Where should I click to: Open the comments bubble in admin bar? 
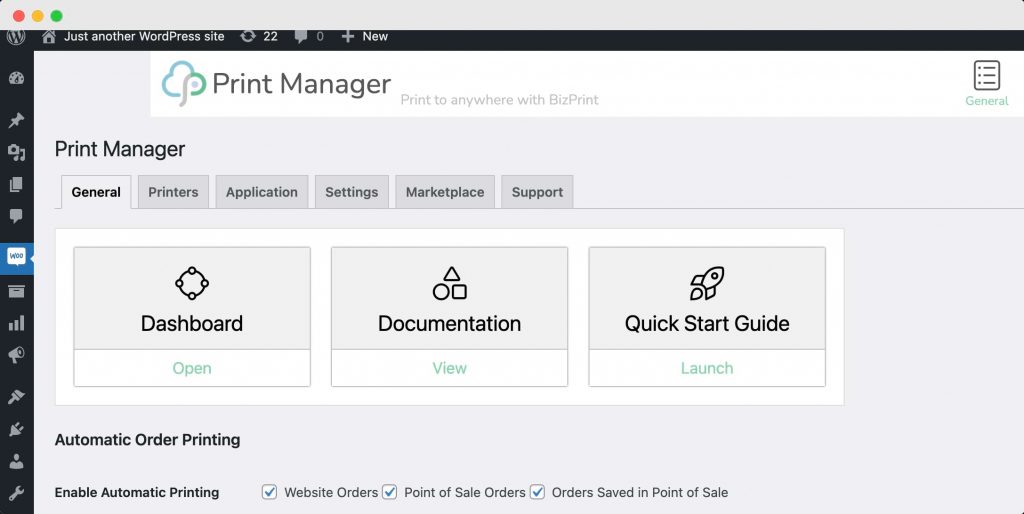(x=300, y=37)
